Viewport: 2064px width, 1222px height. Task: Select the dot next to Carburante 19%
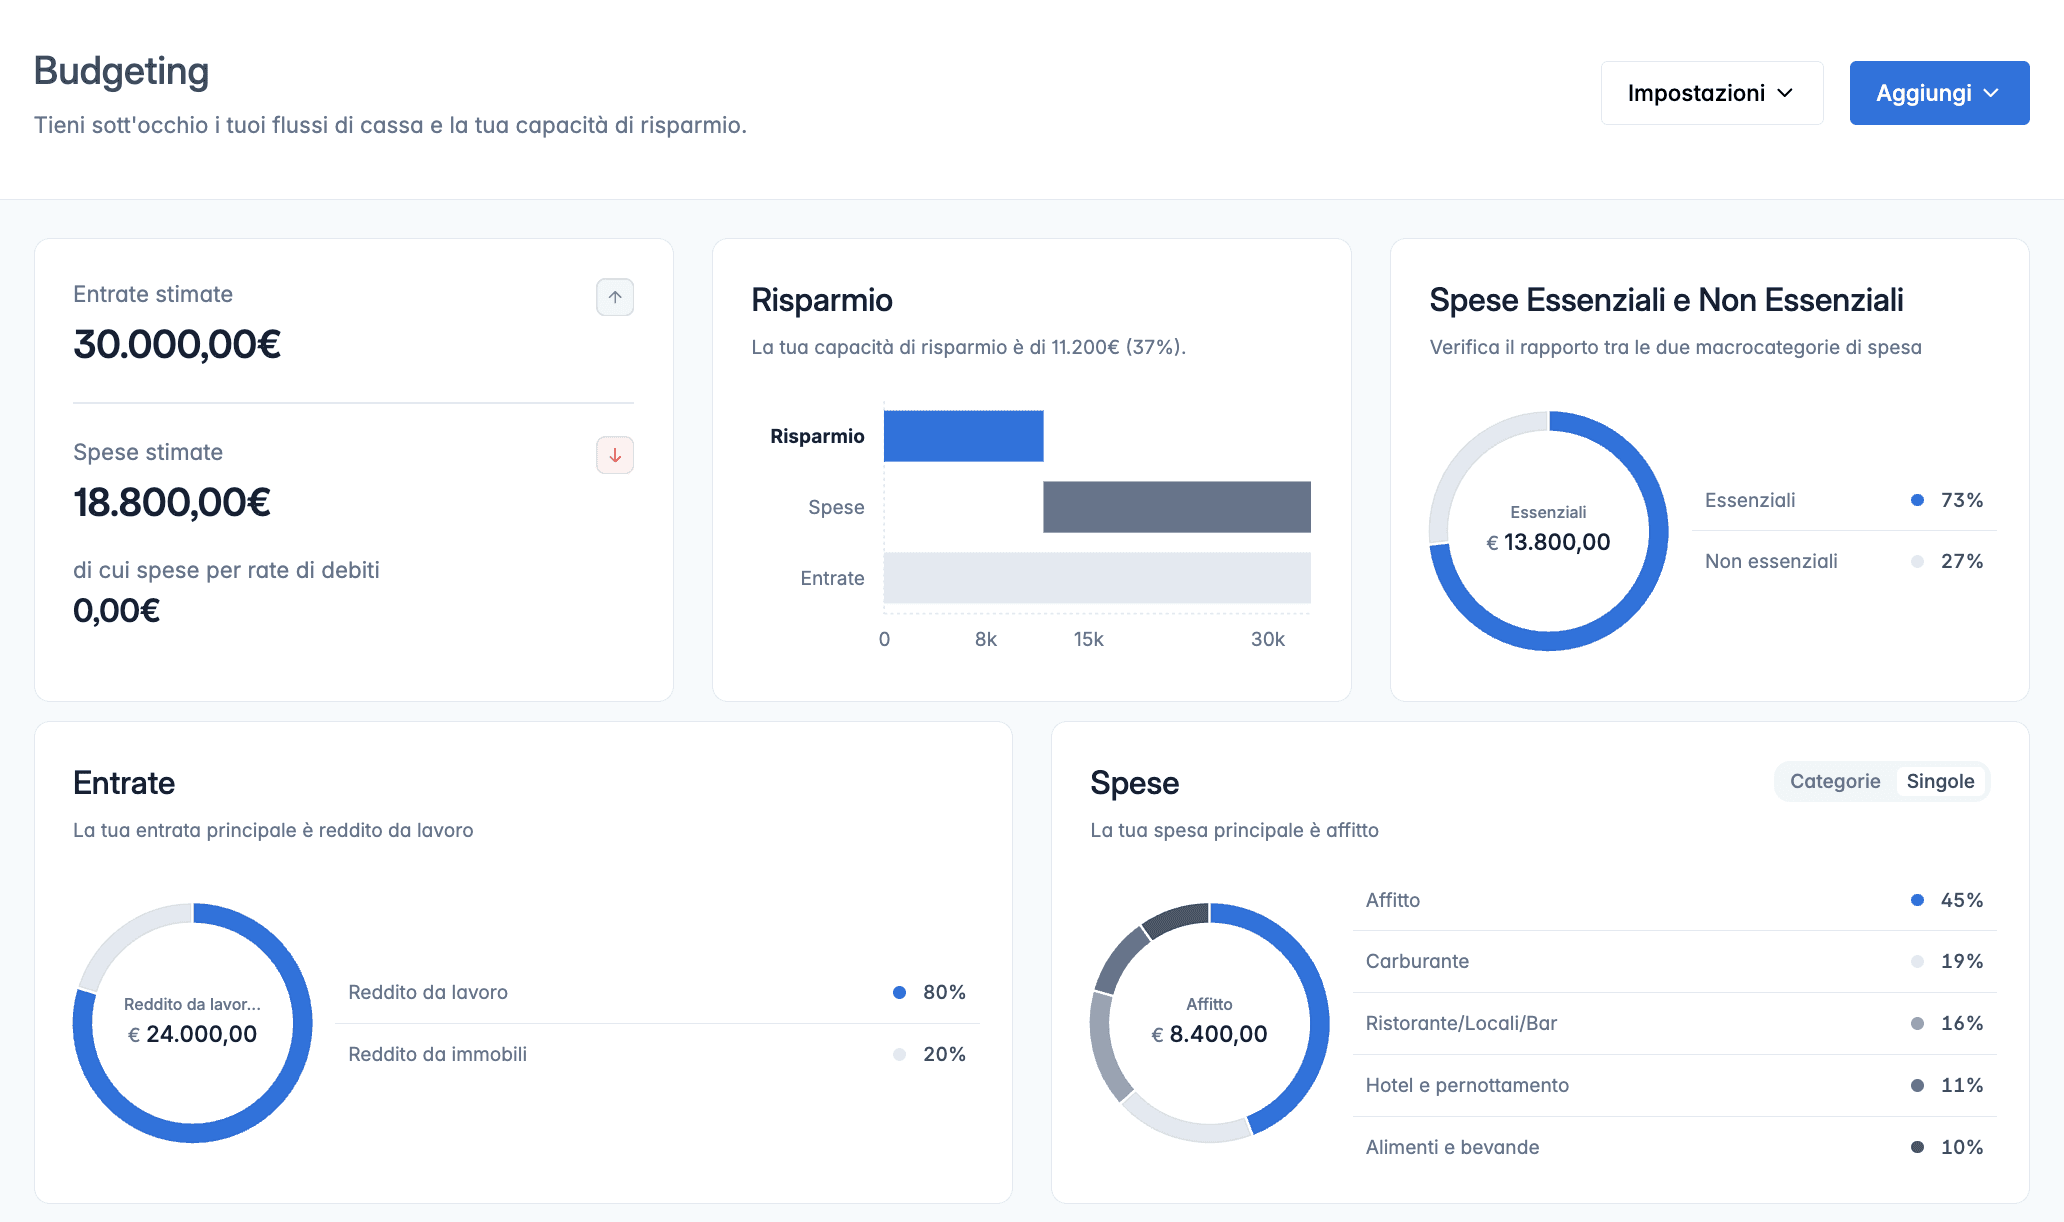(1917, 961)
